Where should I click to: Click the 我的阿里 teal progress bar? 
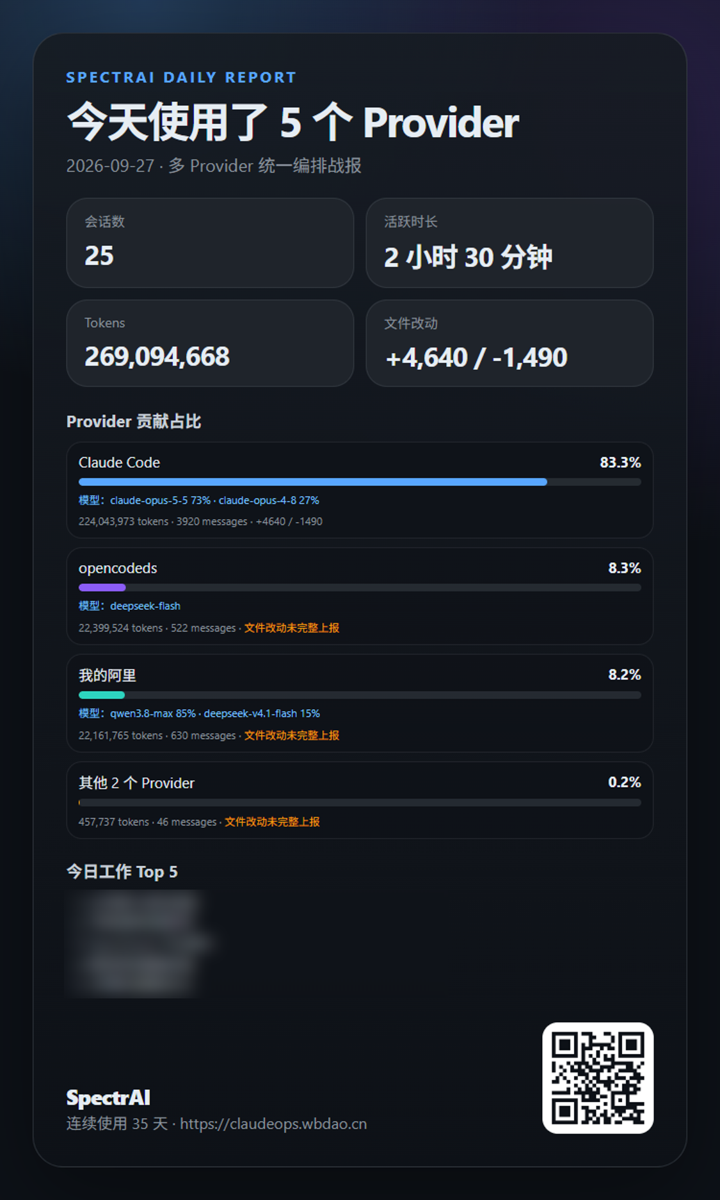pyautogui.click(x=102, y=695)
